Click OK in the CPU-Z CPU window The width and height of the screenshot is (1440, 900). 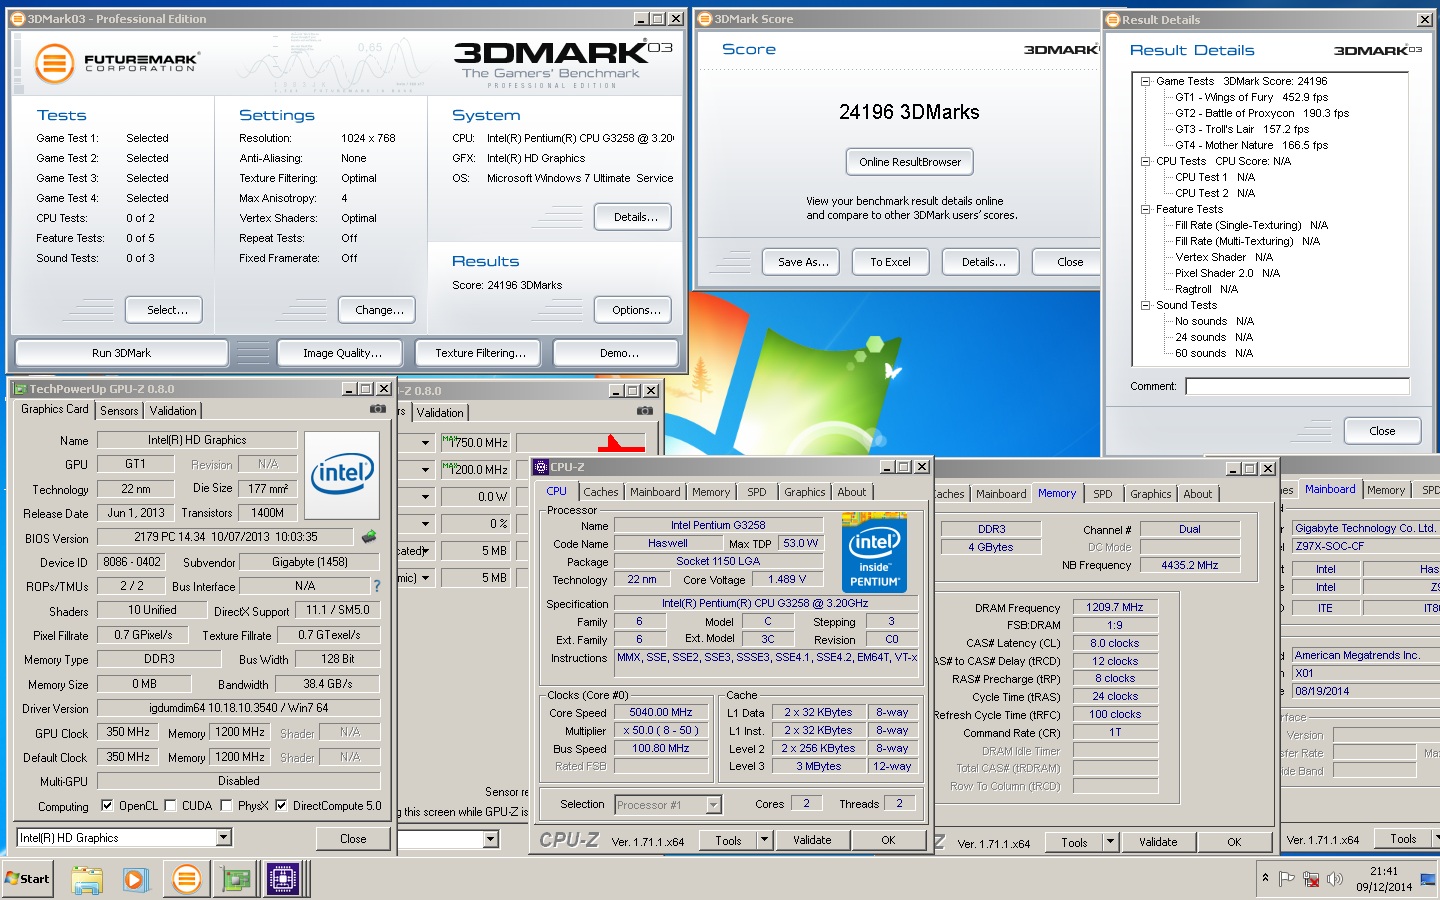pyautogui.click(x=888, y=840)
